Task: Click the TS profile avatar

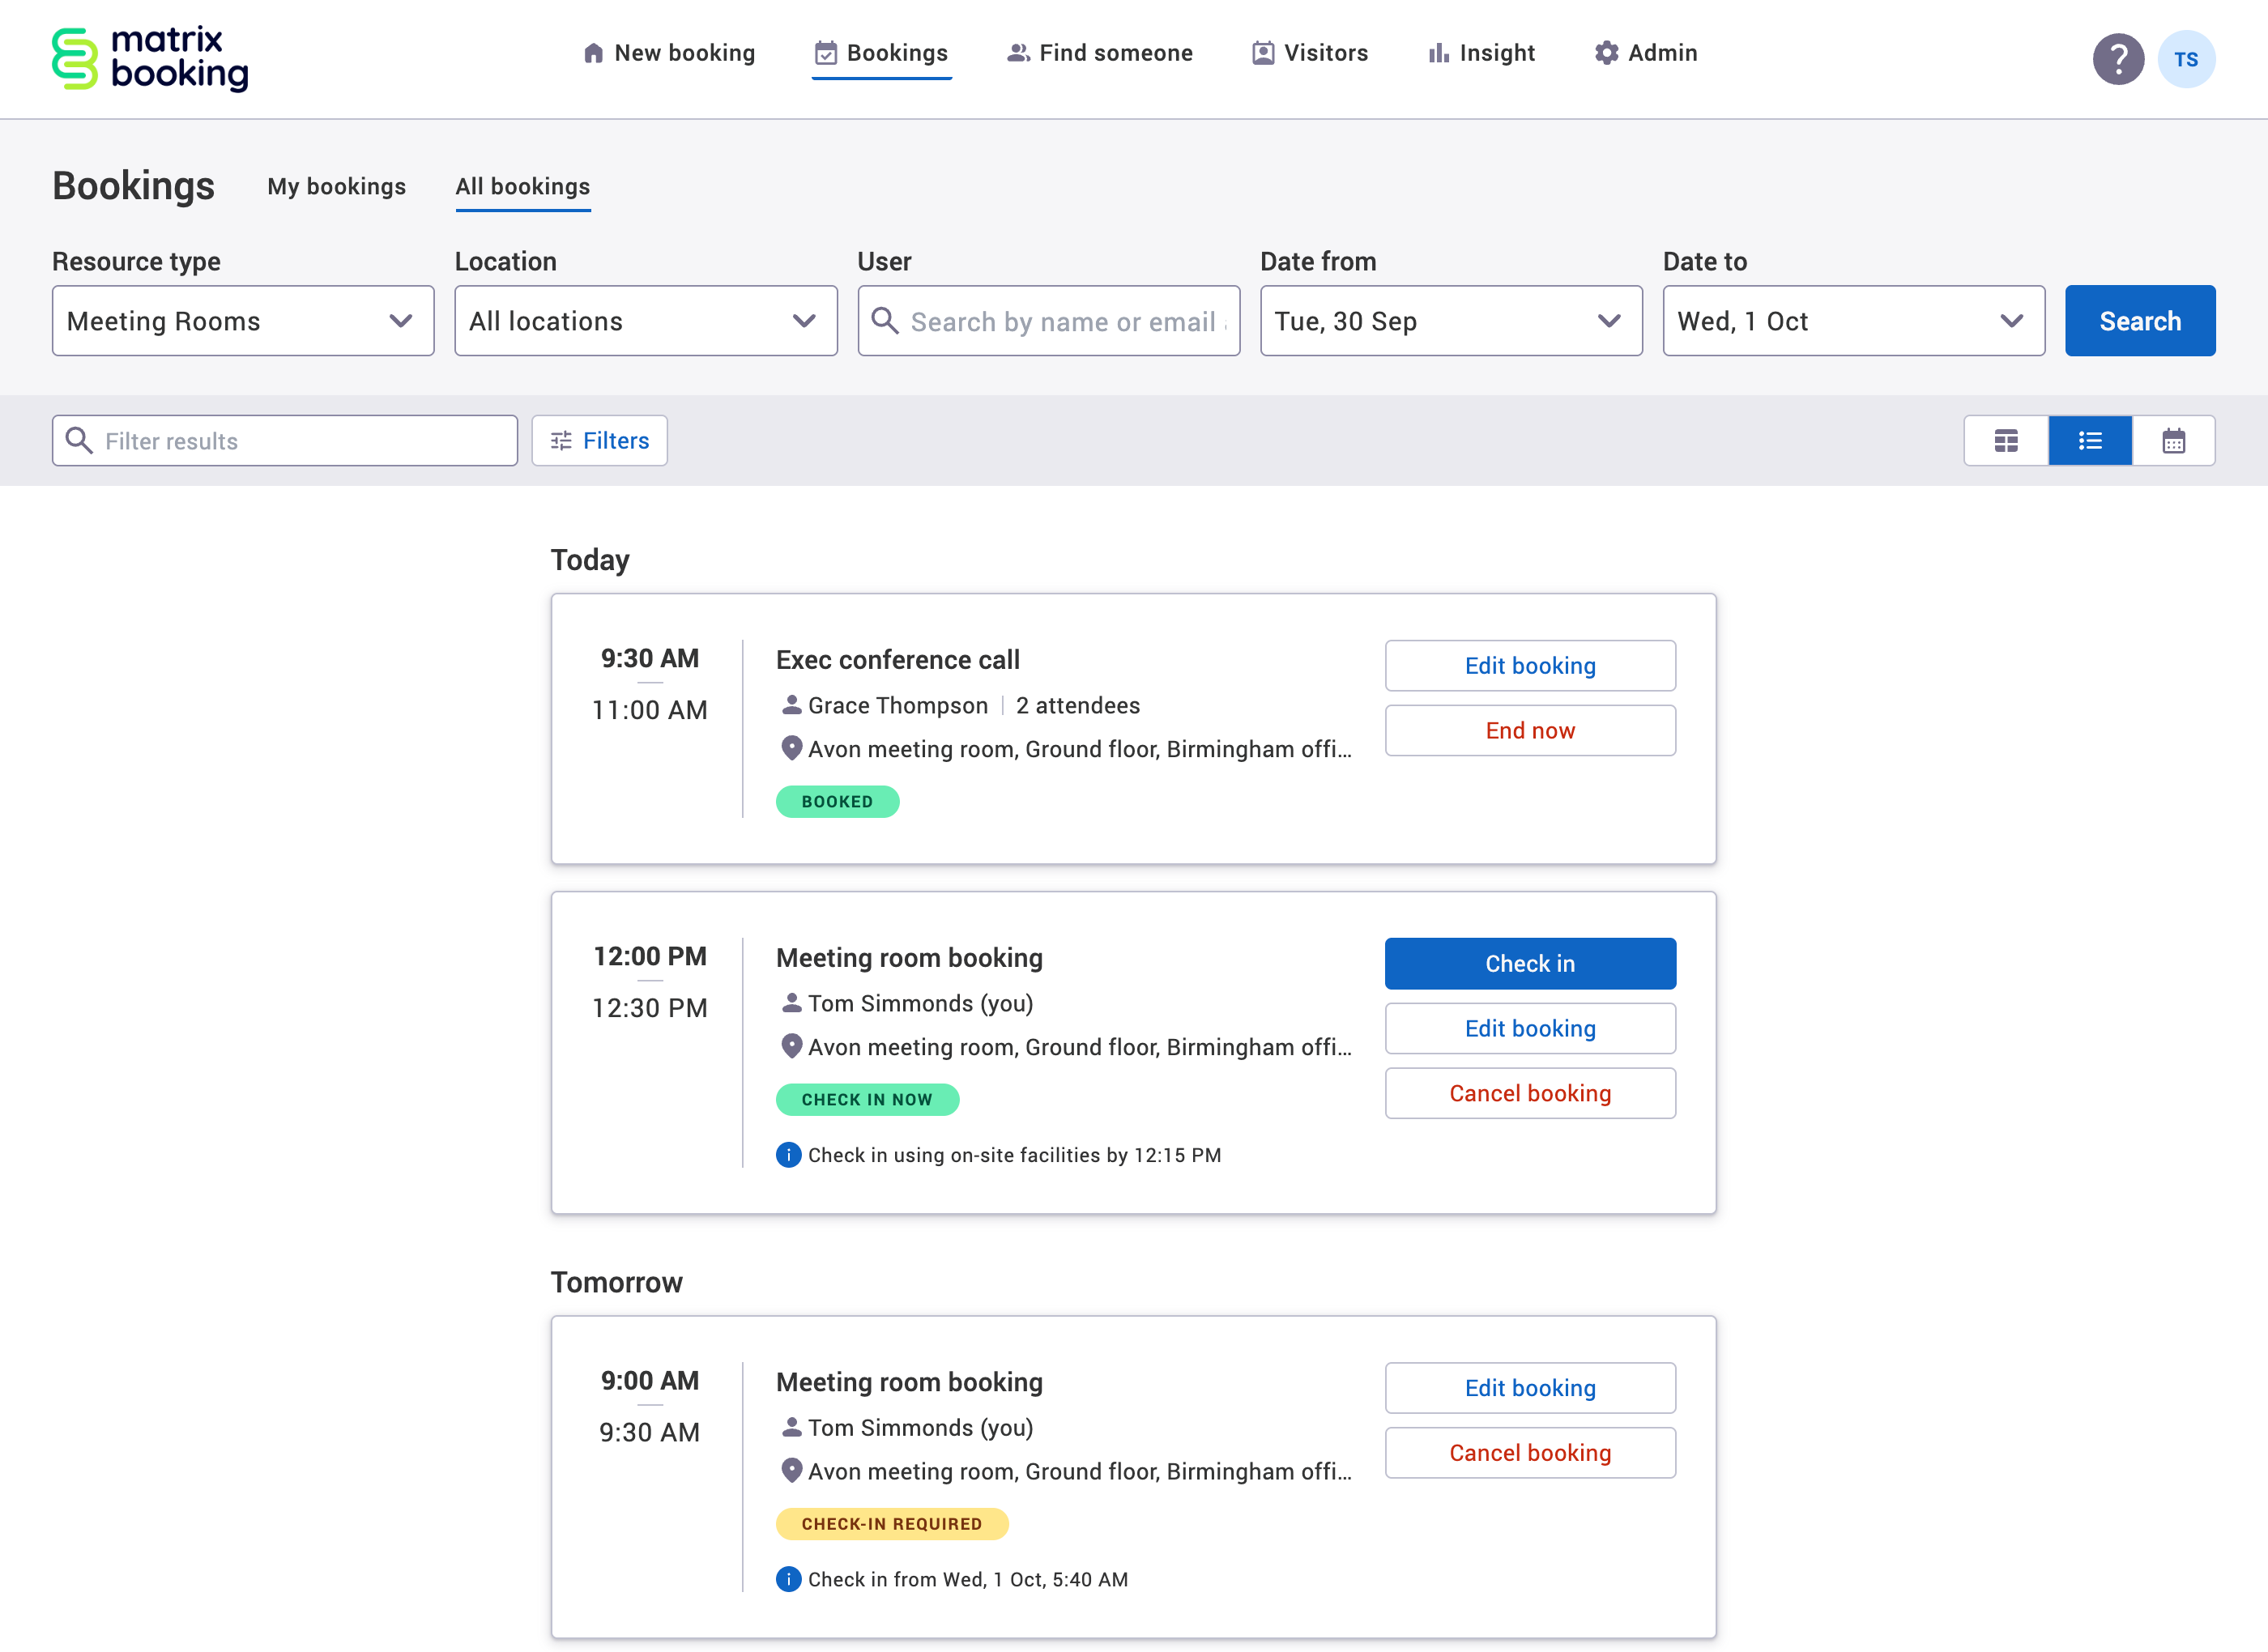Action: point(2187,59)
